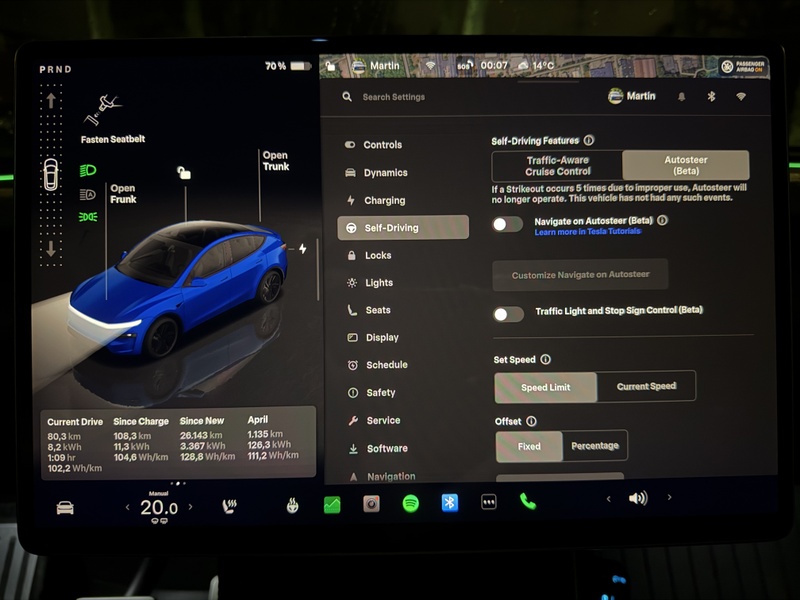
Task: Tap the car icon on the drive strip
Action: click(x=51, y=174)
